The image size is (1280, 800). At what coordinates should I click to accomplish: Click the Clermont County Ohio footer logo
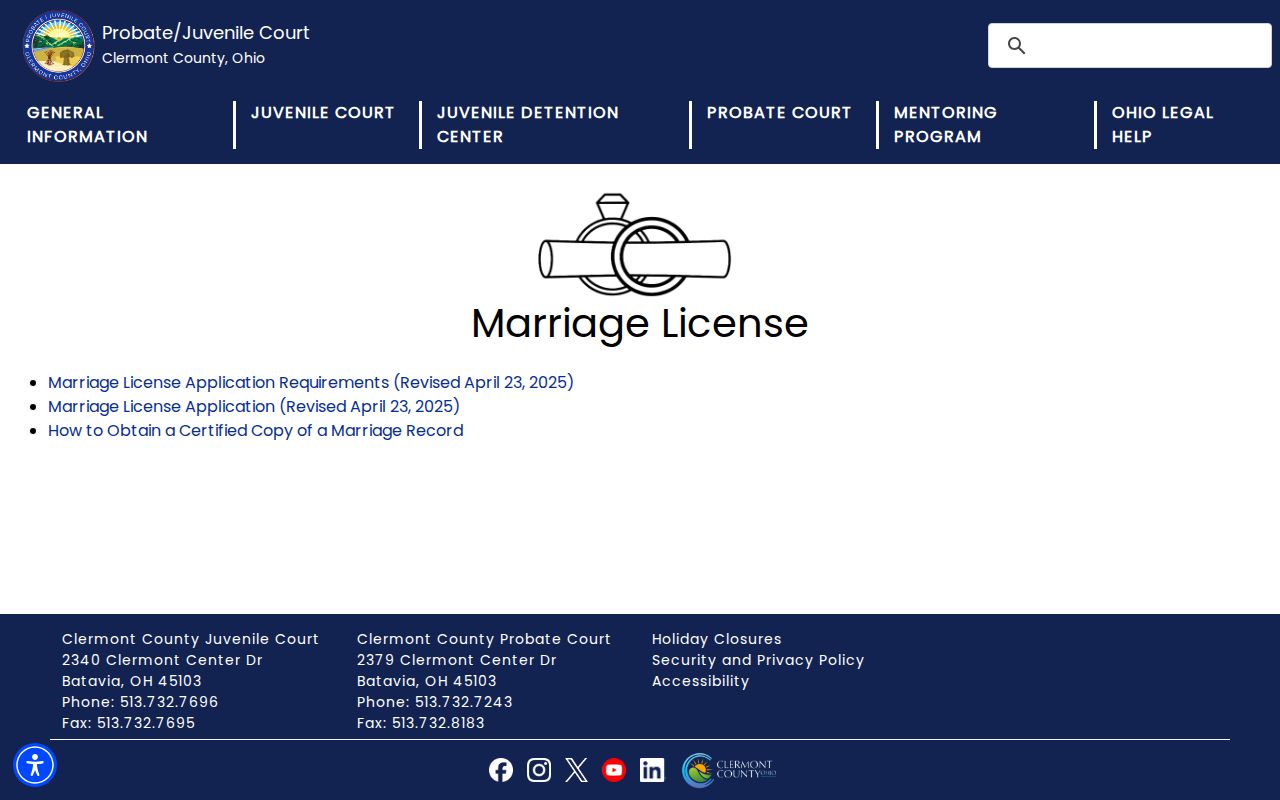pos(729,770)
